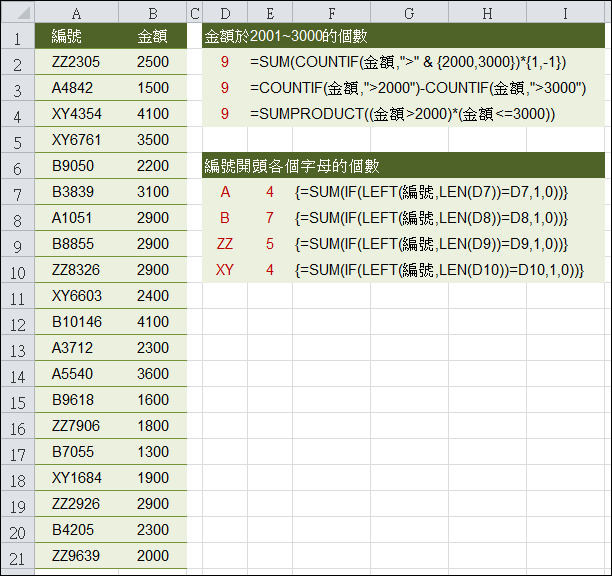Select column B header
The image size is (612, 576).
153,14
